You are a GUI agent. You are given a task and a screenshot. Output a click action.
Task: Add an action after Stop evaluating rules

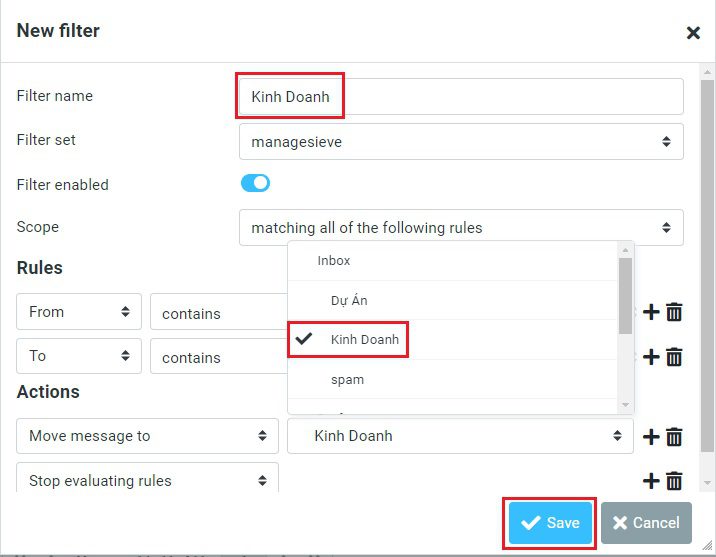pos(651,481)
